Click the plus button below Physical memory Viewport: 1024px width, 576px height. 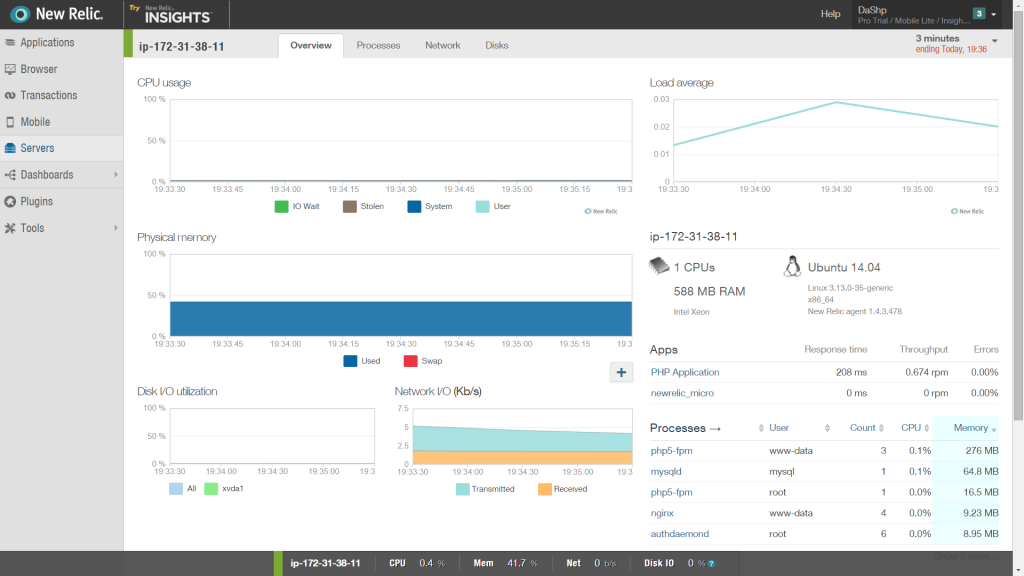(x=621, y=372)
